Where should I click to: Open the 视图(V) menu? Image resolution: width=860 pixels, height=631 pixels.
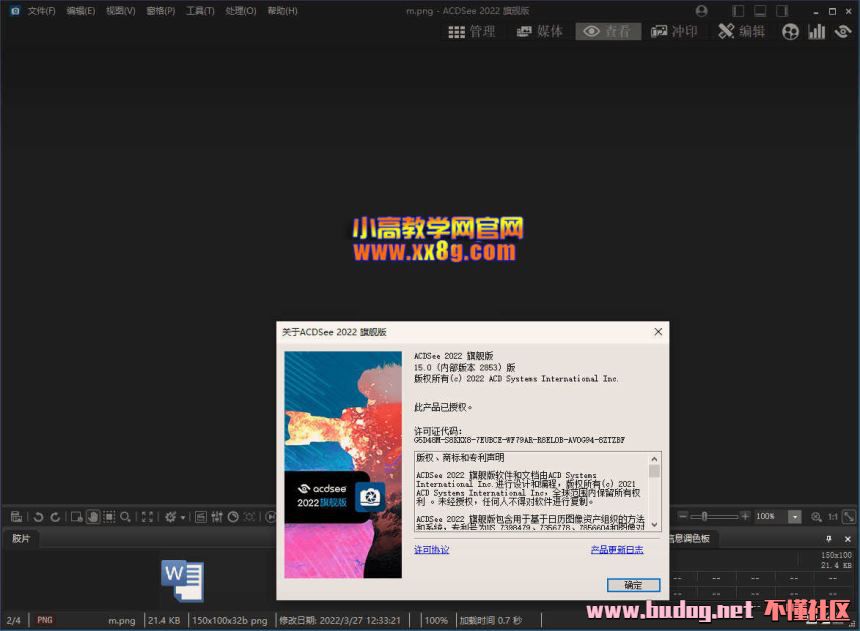coord(121,10)
